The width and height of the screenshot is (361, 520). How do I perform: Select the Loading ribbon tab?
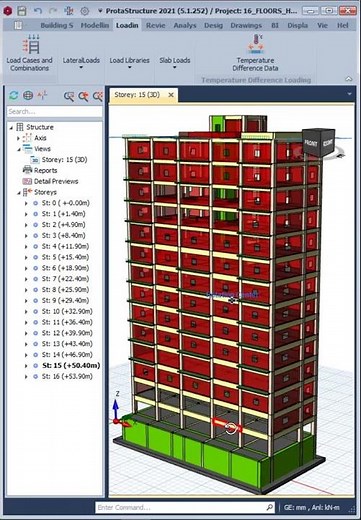127,25
